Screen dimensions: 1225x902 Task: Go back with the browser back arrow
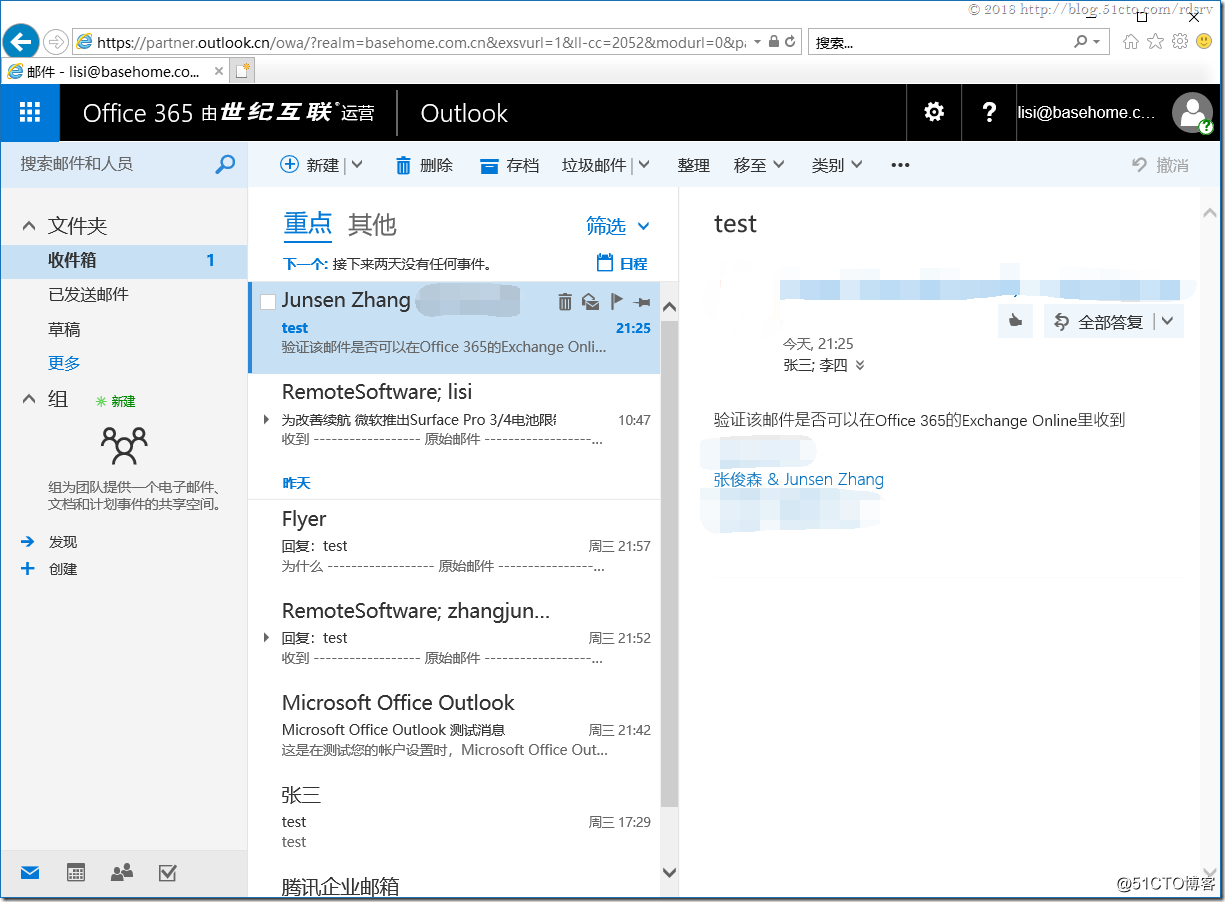[x=21, y=42]
